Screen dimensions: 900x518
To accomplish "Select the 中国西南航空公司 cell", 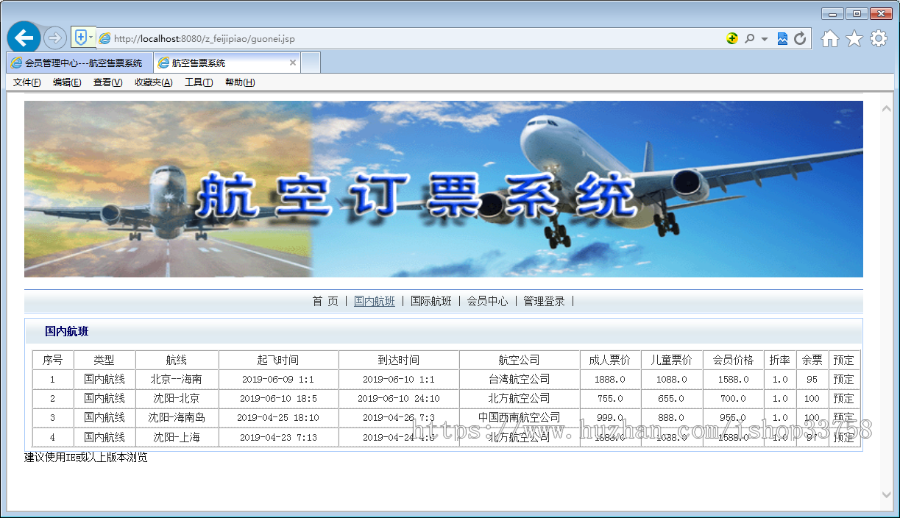I will click(x=519, y=417).
